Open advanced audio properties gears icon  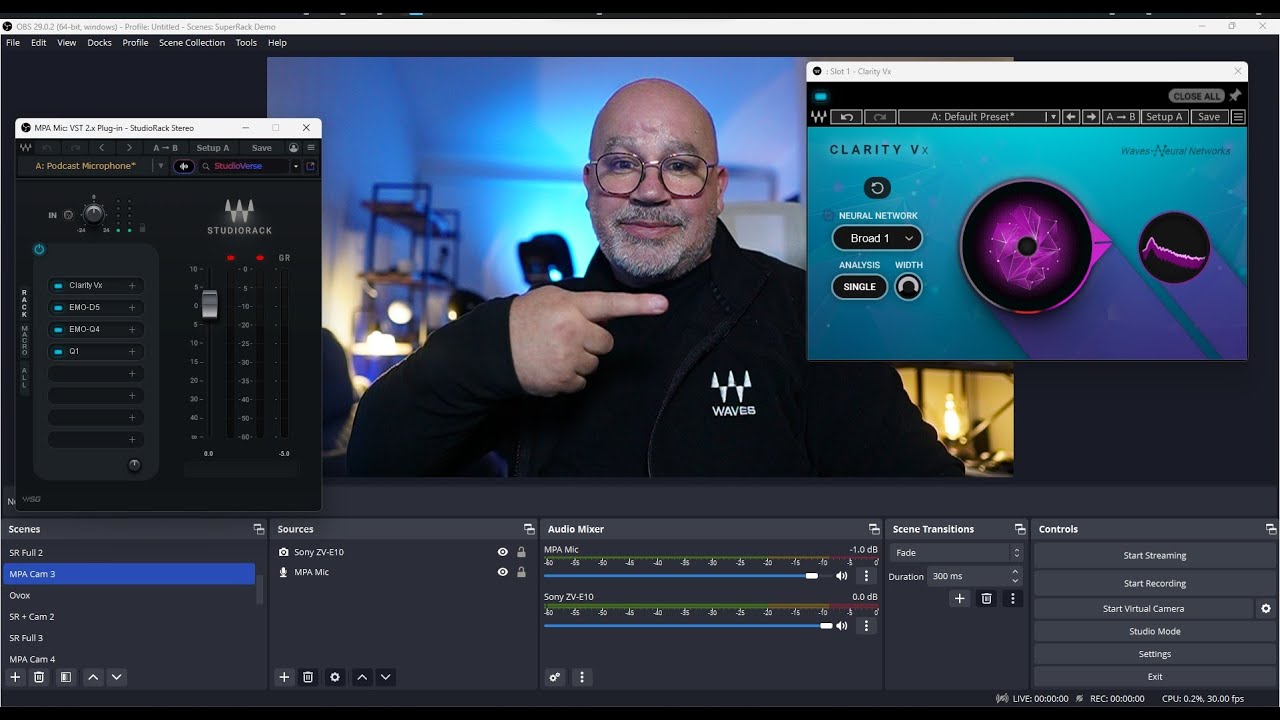pos(555,677)
